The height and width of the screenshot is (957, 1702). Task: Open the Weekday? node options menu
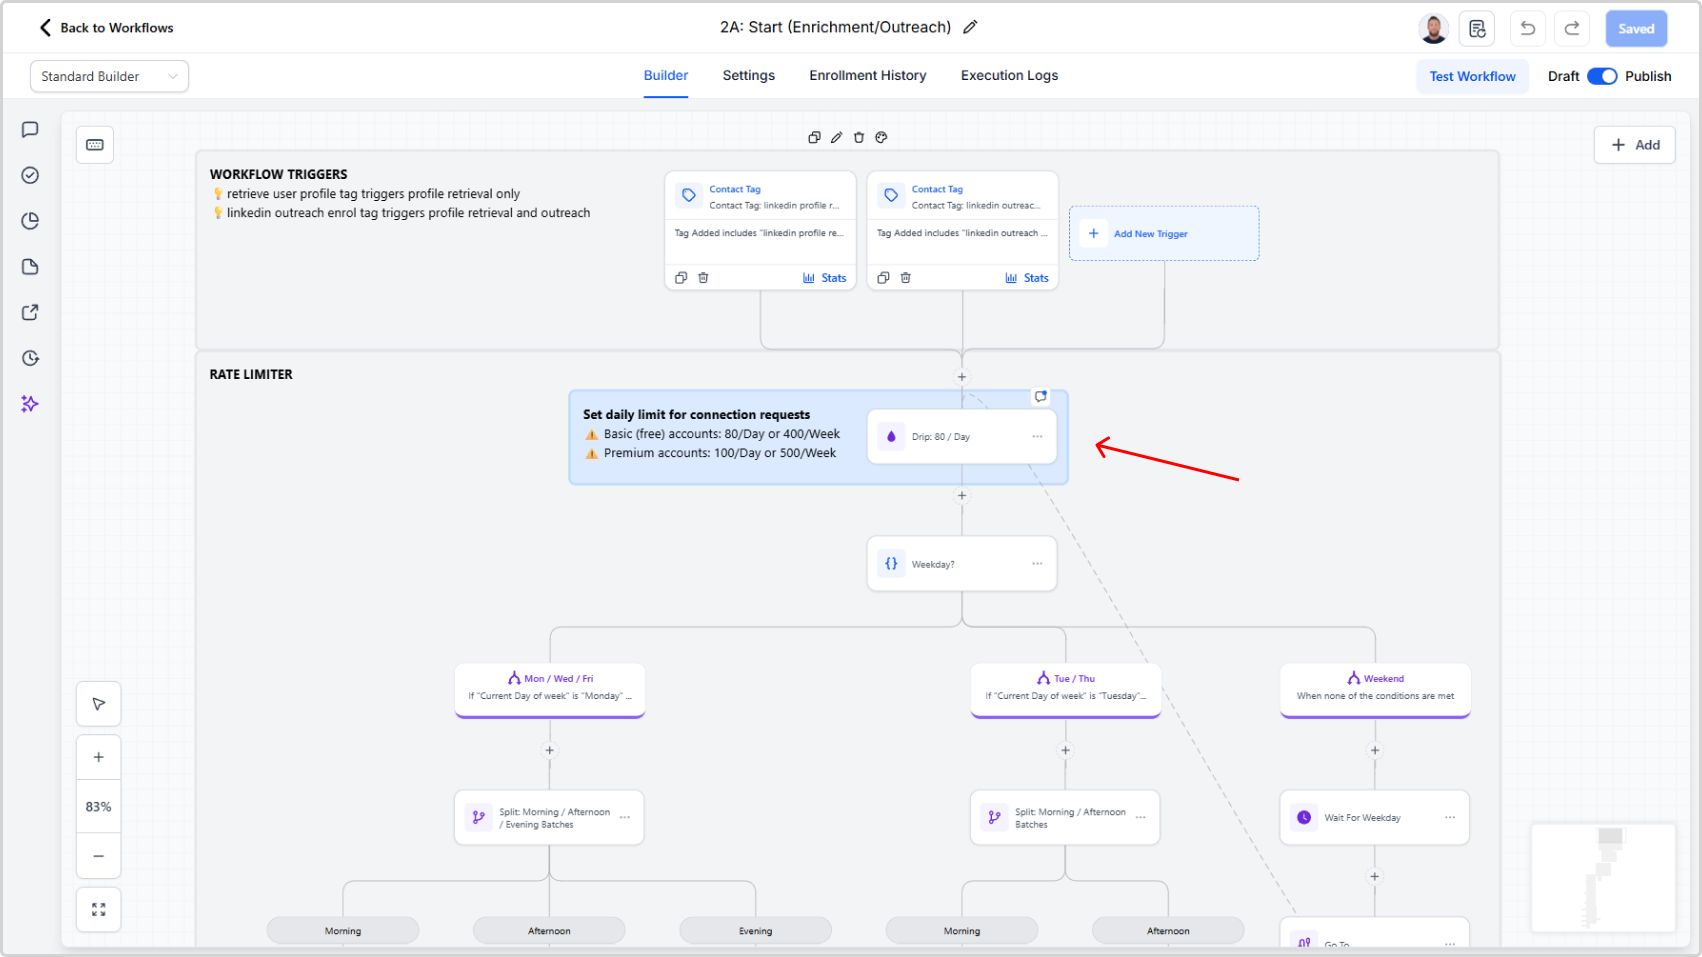coord(1037,564)
